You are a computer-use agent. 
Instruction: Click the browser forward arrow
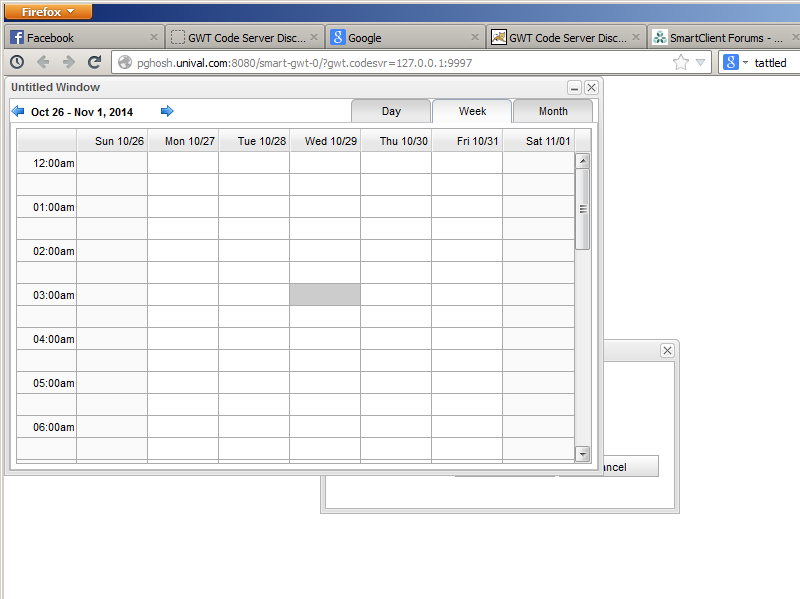(x=68, y=62)
